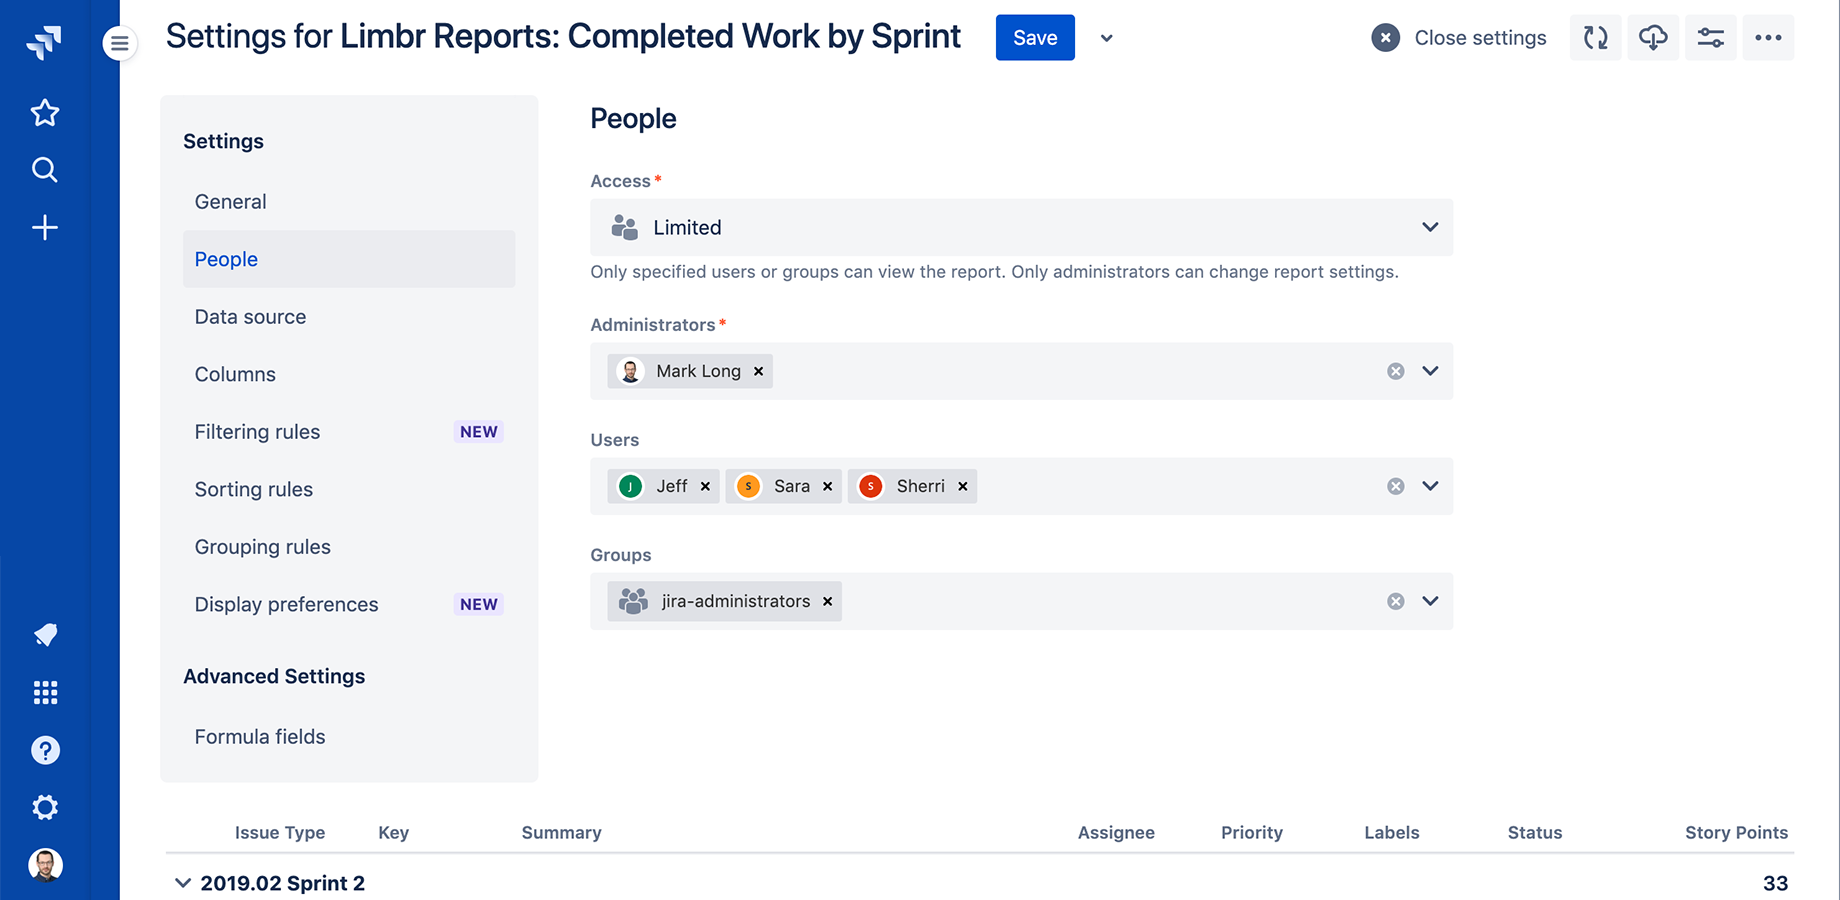
Task: Open starred items from sidebar star icon
Action: [45, 113]
